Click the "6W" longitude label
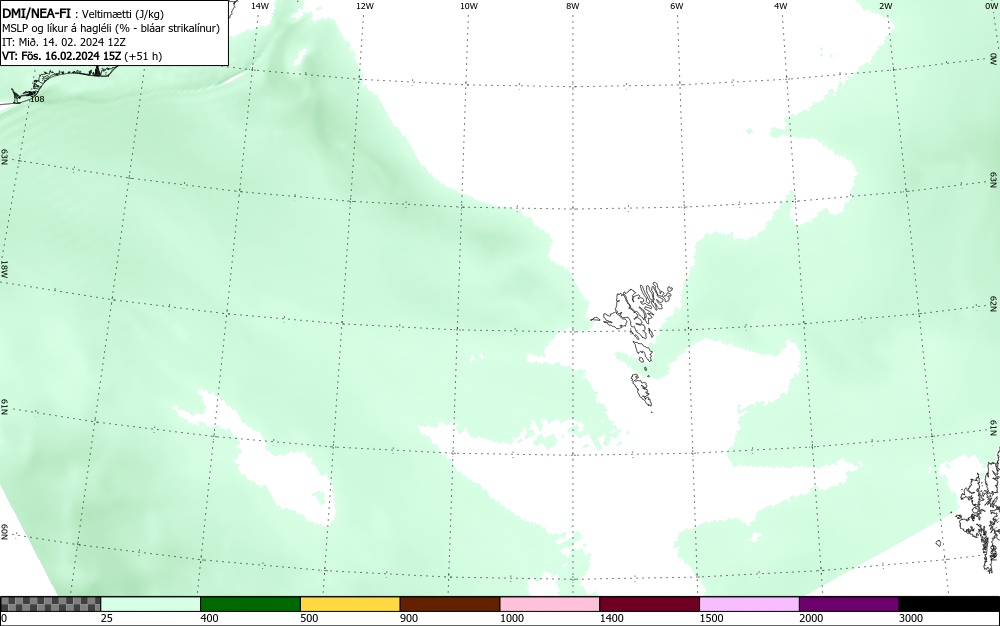1000x626 pixels. [x=677, y=6]
